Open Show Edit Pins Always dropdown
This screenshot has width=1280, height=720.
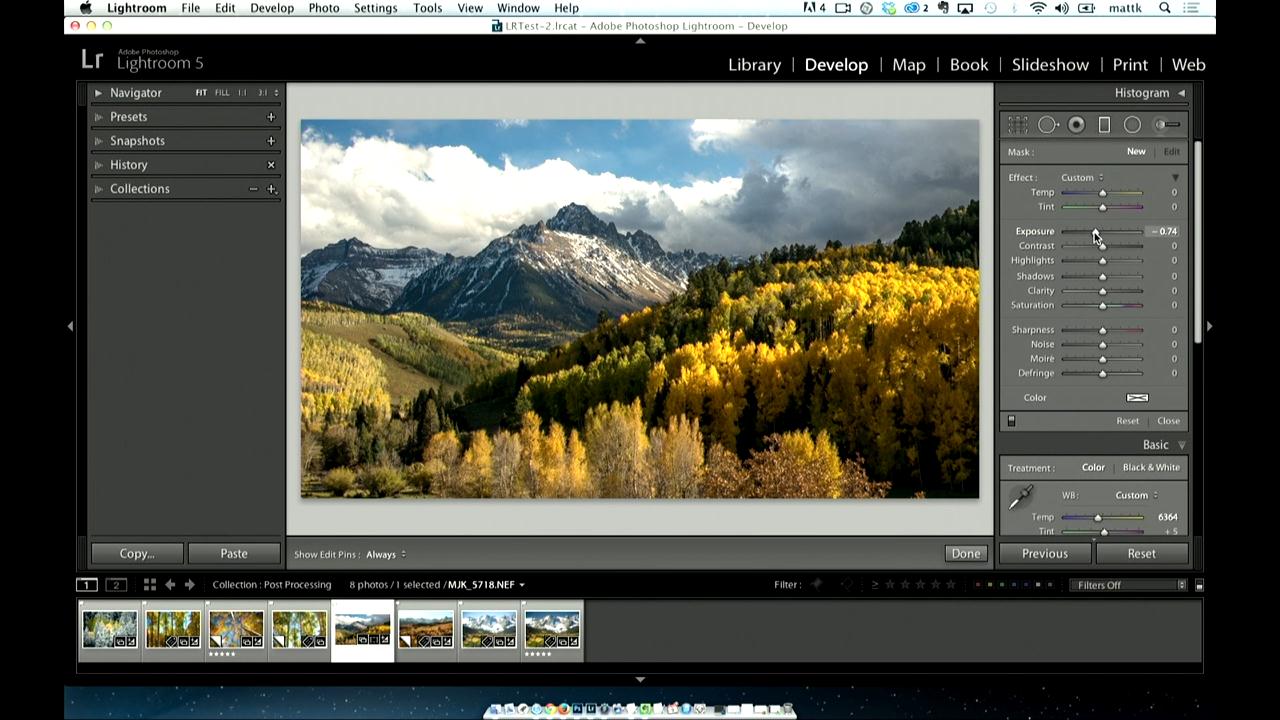tap(385, 554)
